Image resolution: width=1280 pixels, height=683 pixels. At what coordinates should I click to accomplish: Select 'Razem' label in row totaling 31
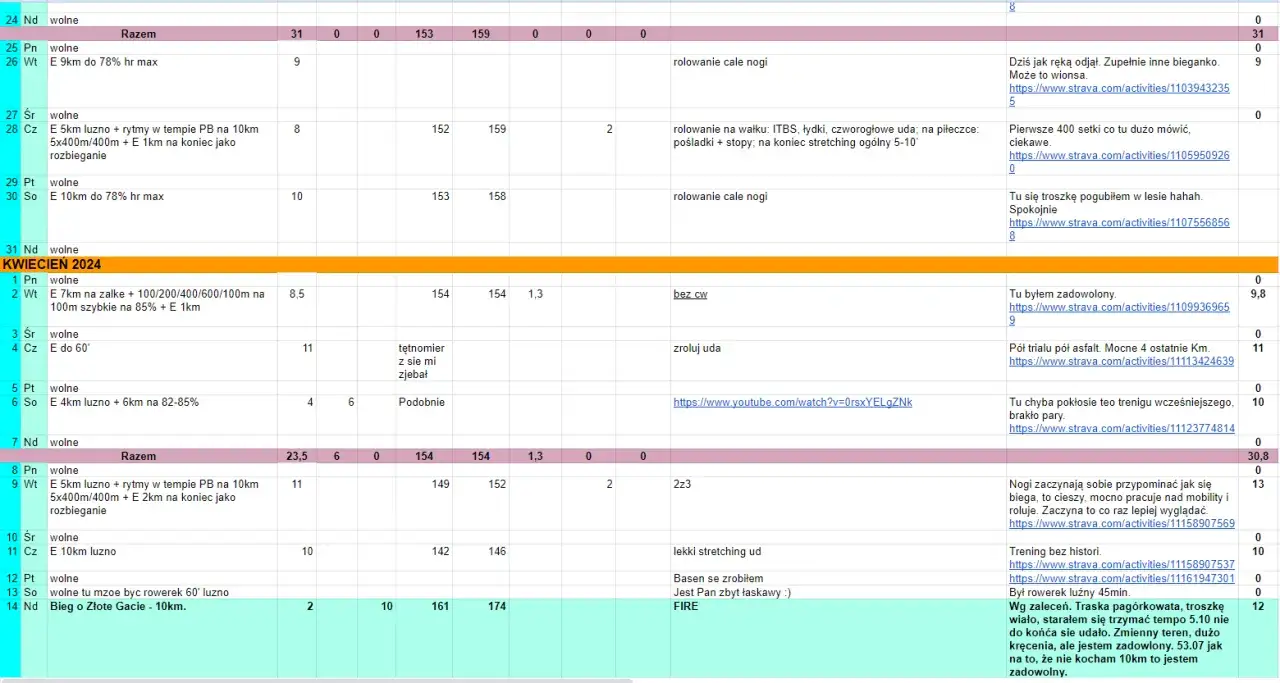click(138, 34)
